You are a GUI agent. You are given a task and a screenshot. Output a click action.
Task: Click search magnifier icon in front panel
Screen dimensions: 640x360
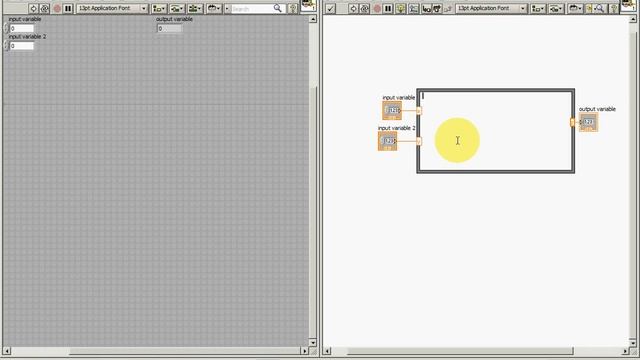click(278, 8)
